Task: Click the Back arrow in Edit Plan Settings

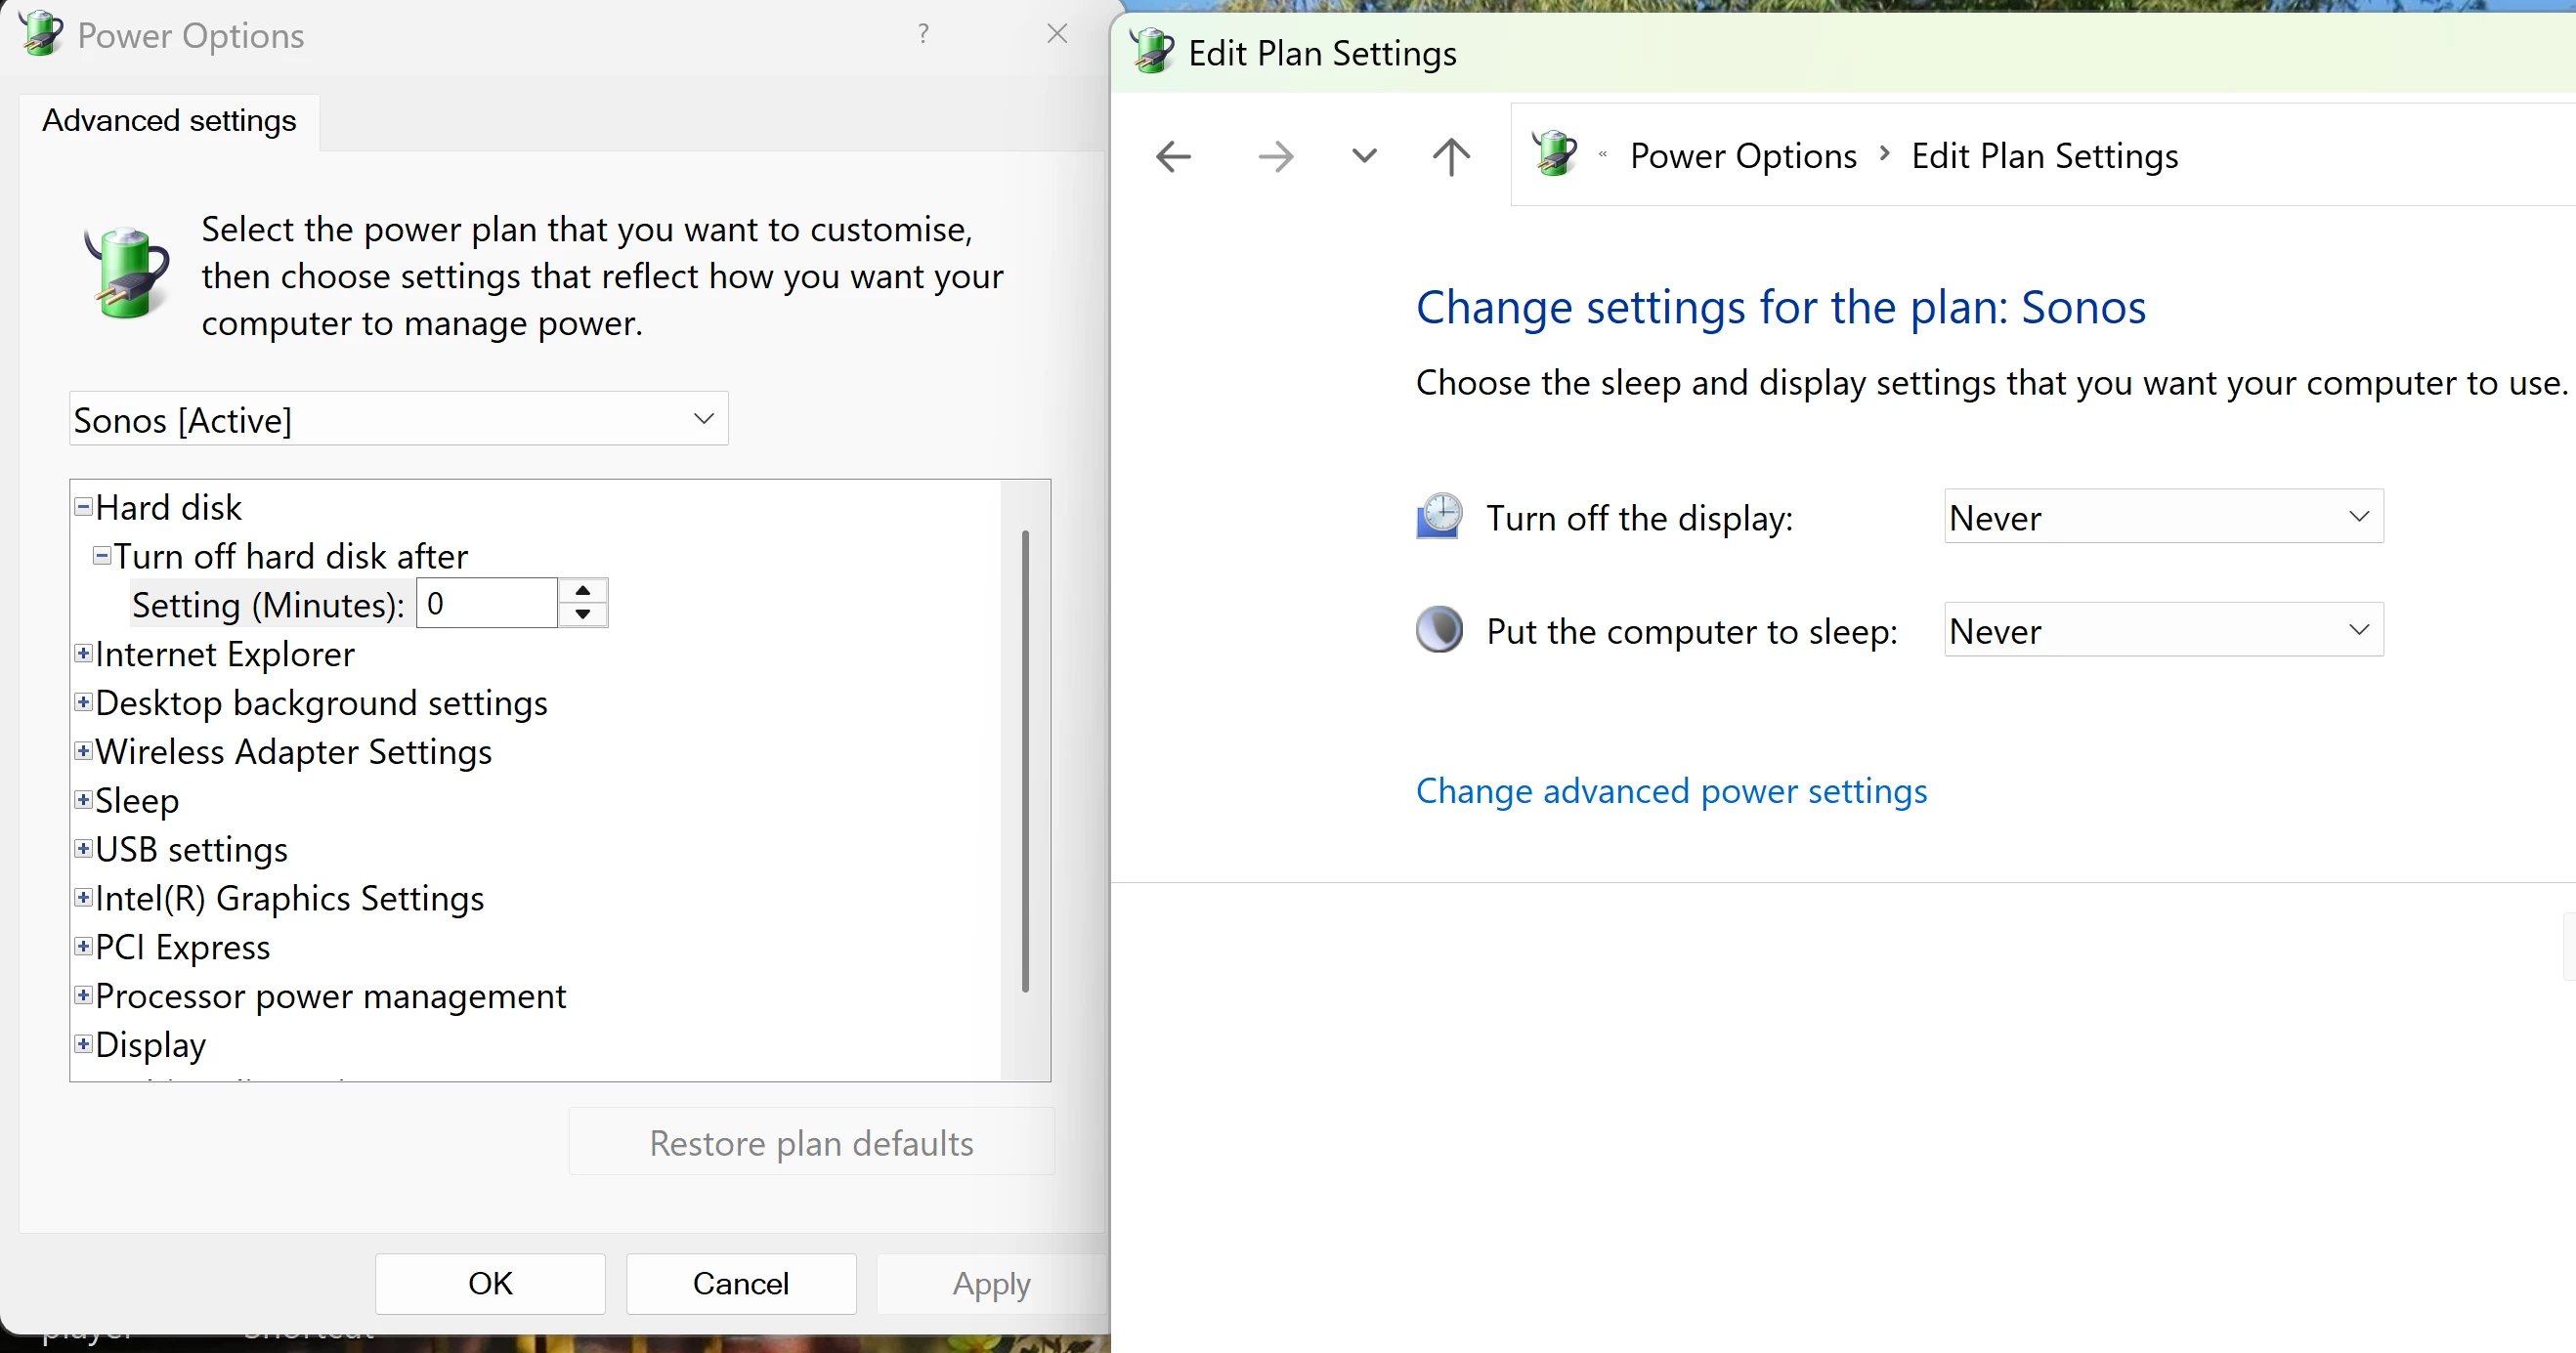Action: (1173, 157)
